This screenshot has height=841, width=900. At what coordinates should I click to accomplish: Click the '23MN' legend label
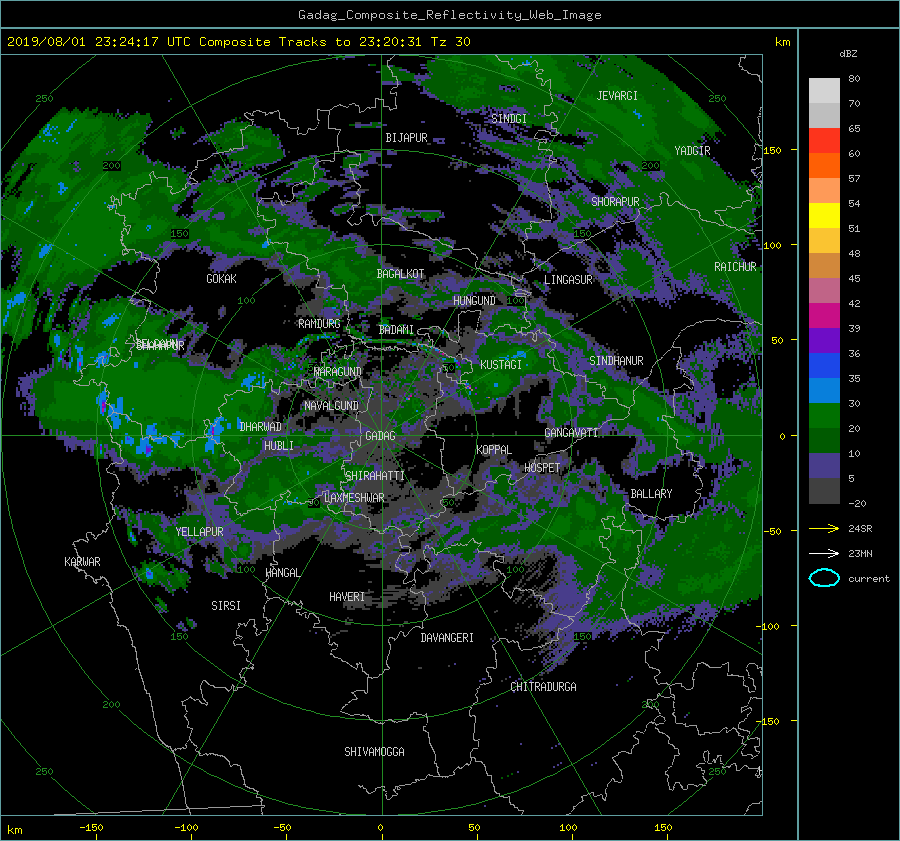tap(860, 553)
